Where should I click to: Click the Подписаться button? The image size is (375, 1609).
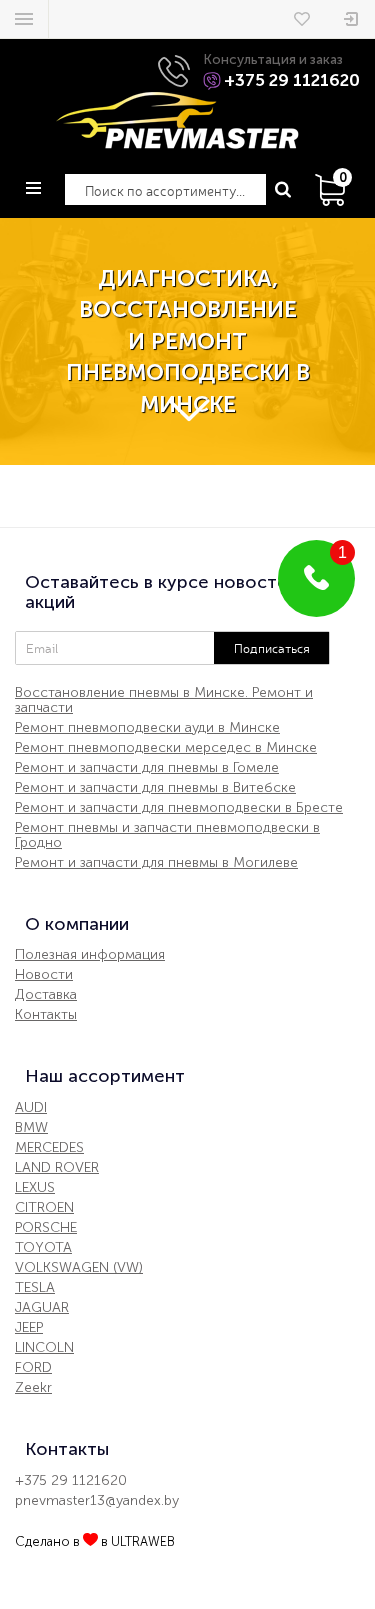click(x=272, y=648)
